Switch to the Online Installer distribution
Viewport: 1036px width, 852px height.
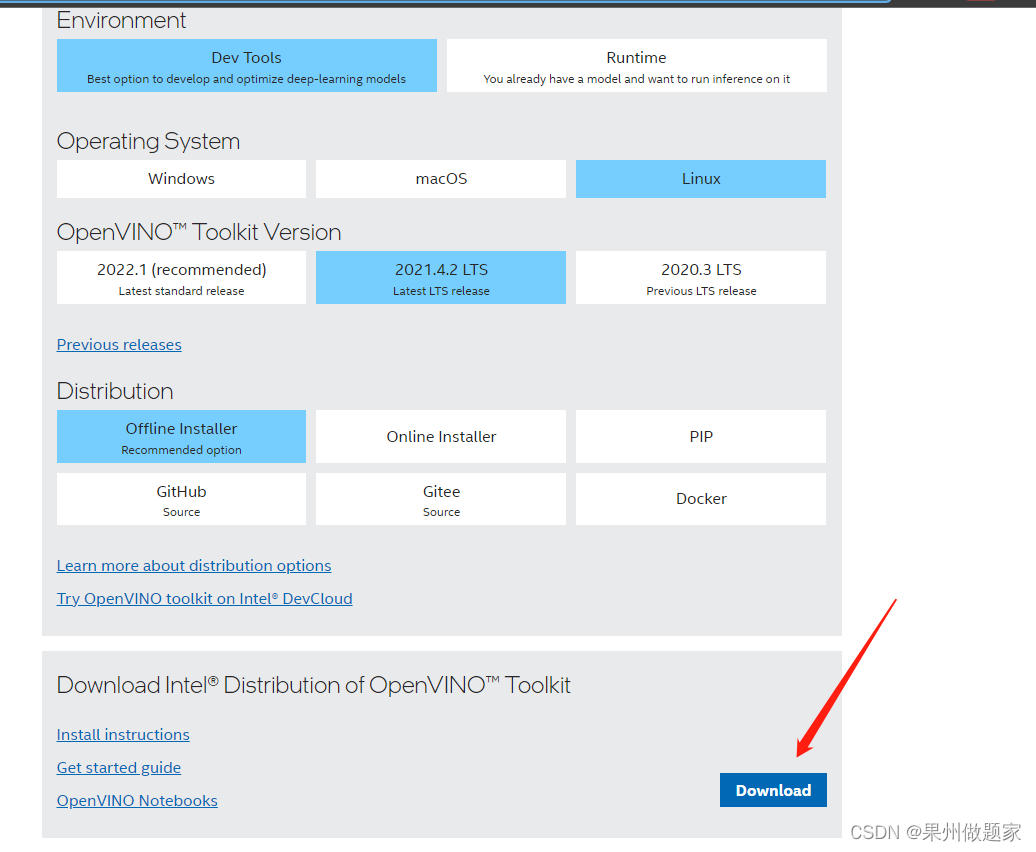[440, 436]
